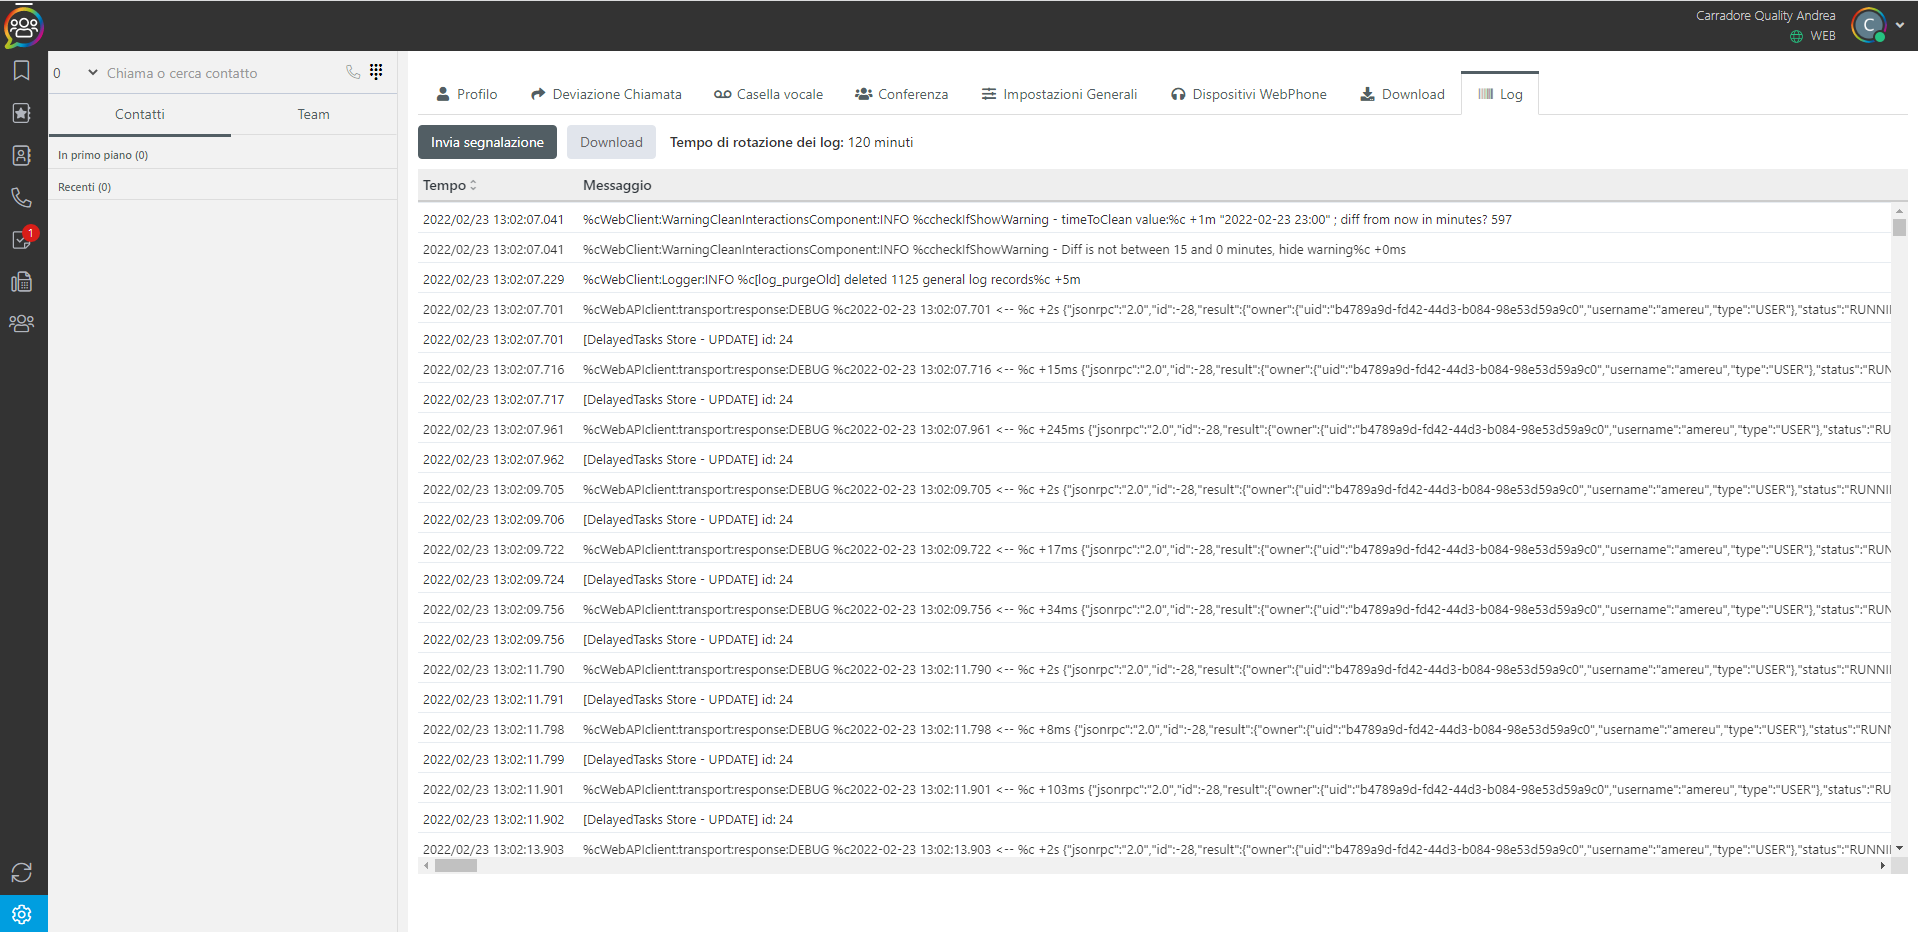Click the horizontal scrollbar thumb
1918x932 pixels.
pos(456,866)
